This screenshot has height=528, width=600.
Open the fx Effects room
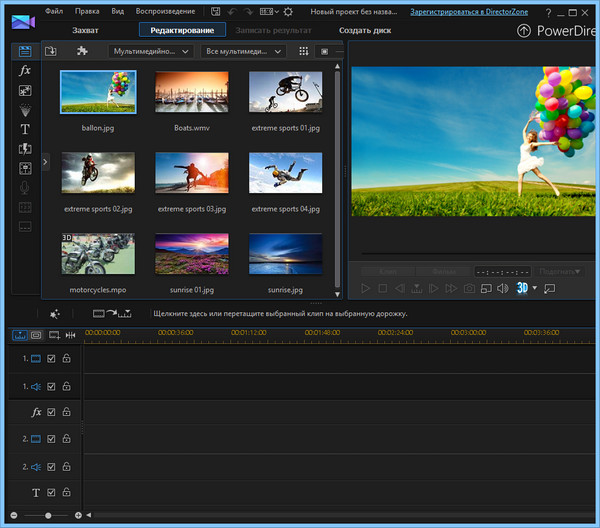click(25, 71)
